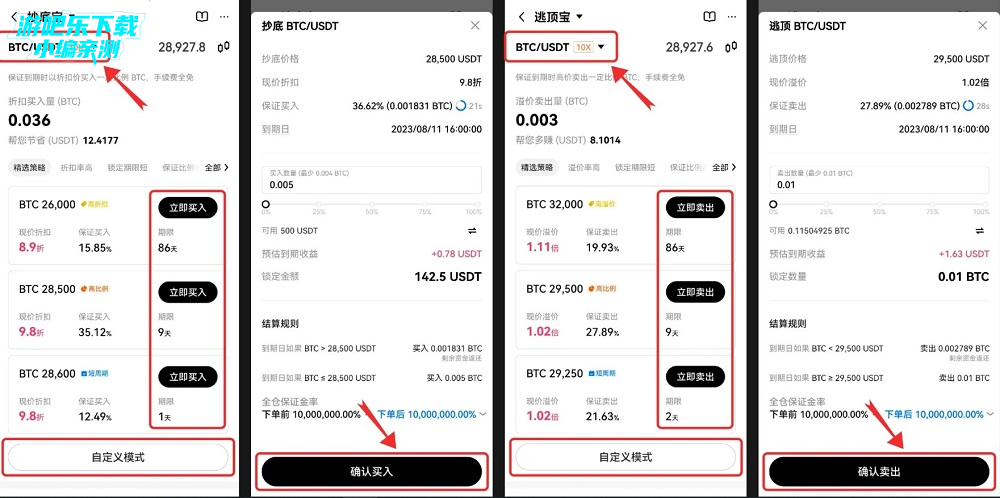Open the three-dot more menu in 逃顶宝 header
This screenshot has height=498, width=1000.
[732, 17]
